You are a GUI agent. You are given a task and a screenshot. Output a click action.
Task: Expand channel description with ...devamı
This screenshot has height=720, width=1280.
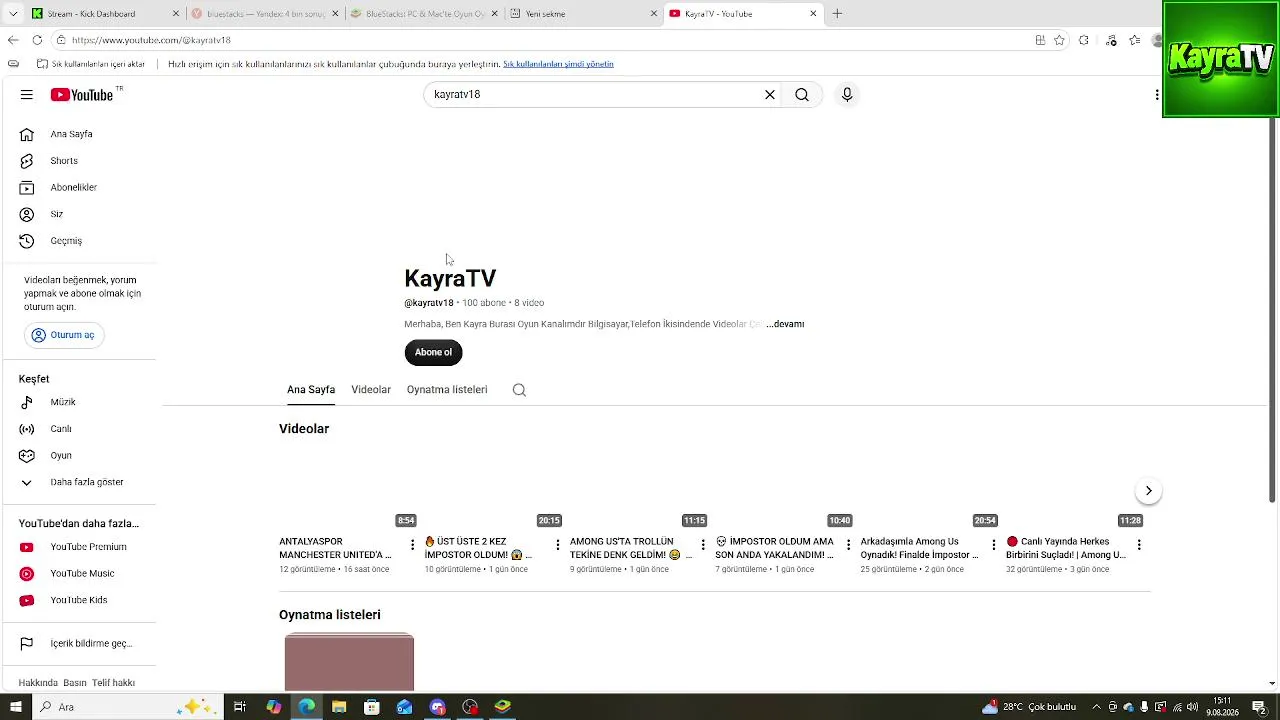point(785,324)
